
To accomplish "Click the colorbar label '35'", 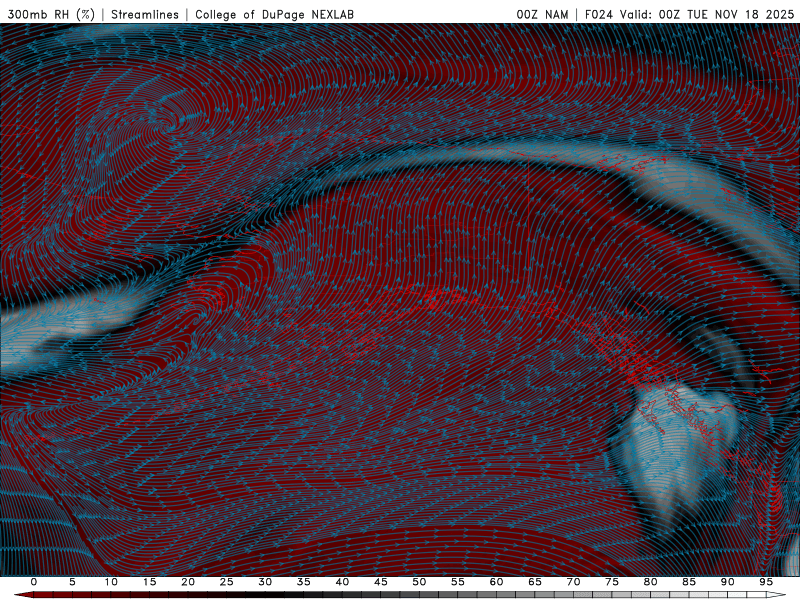I will point(304,582).
